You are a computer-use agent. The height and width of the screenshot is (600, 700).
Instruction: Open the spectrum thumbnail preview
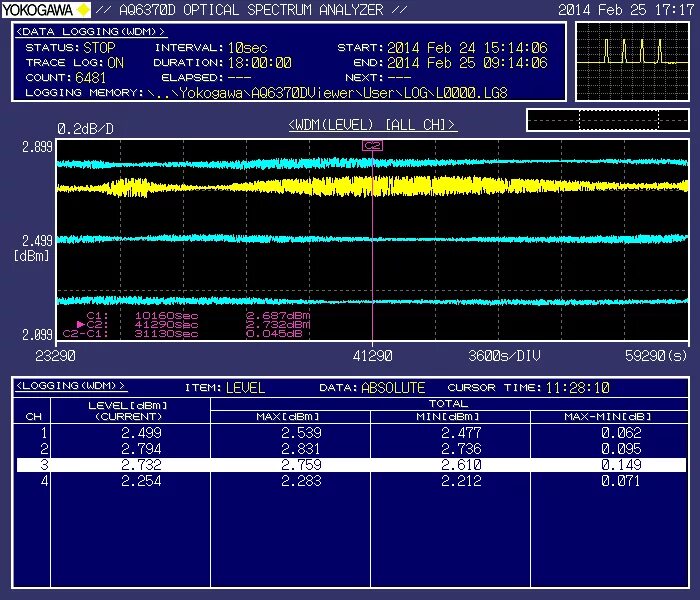pyautogui.click(x=632, y=61)
